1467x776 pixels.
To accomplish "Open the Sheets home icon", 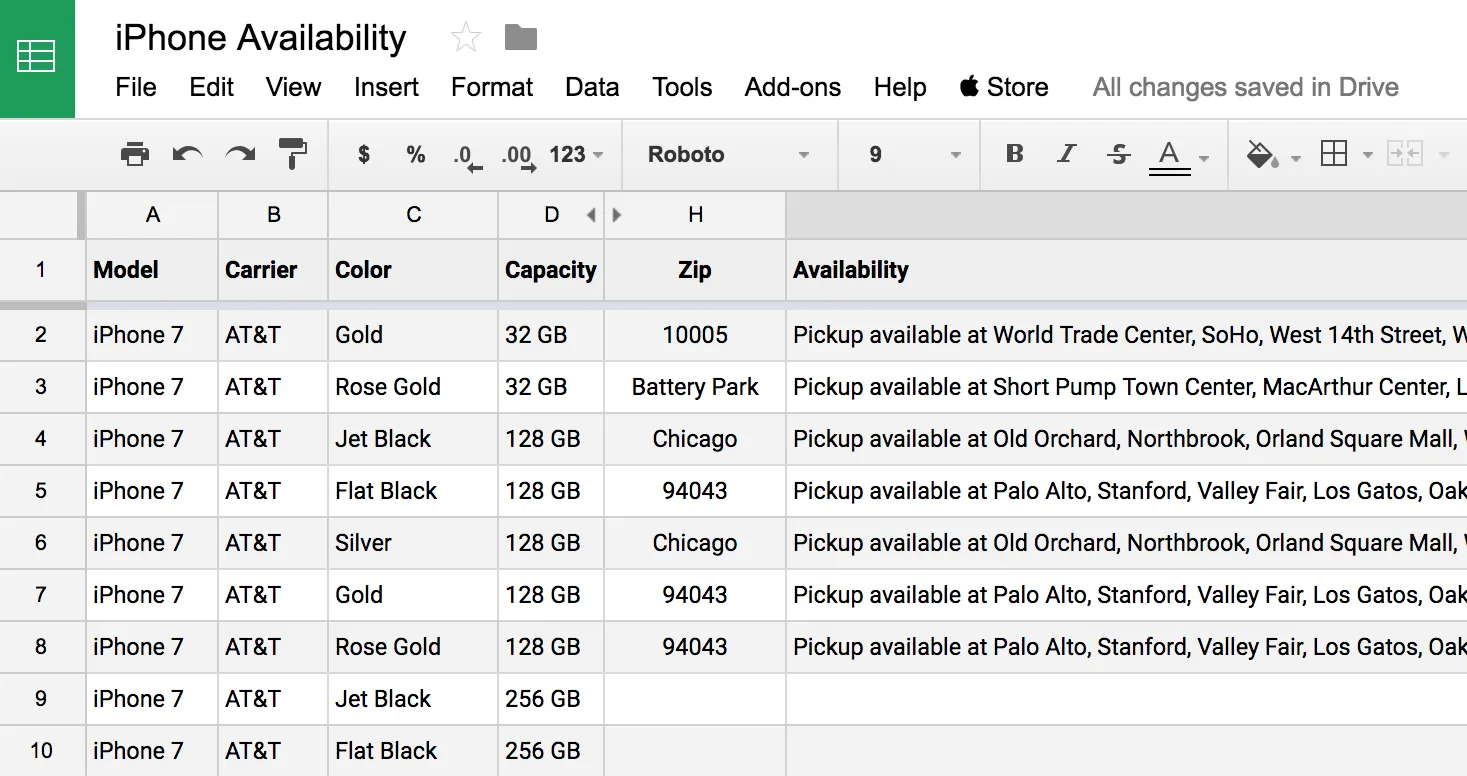I will 37,58.
